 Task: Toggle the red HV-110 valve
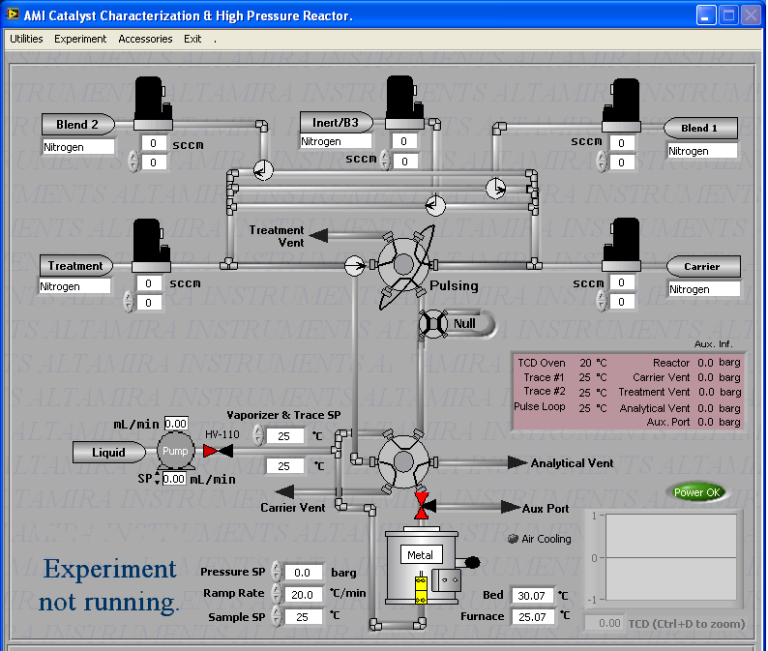211,452
